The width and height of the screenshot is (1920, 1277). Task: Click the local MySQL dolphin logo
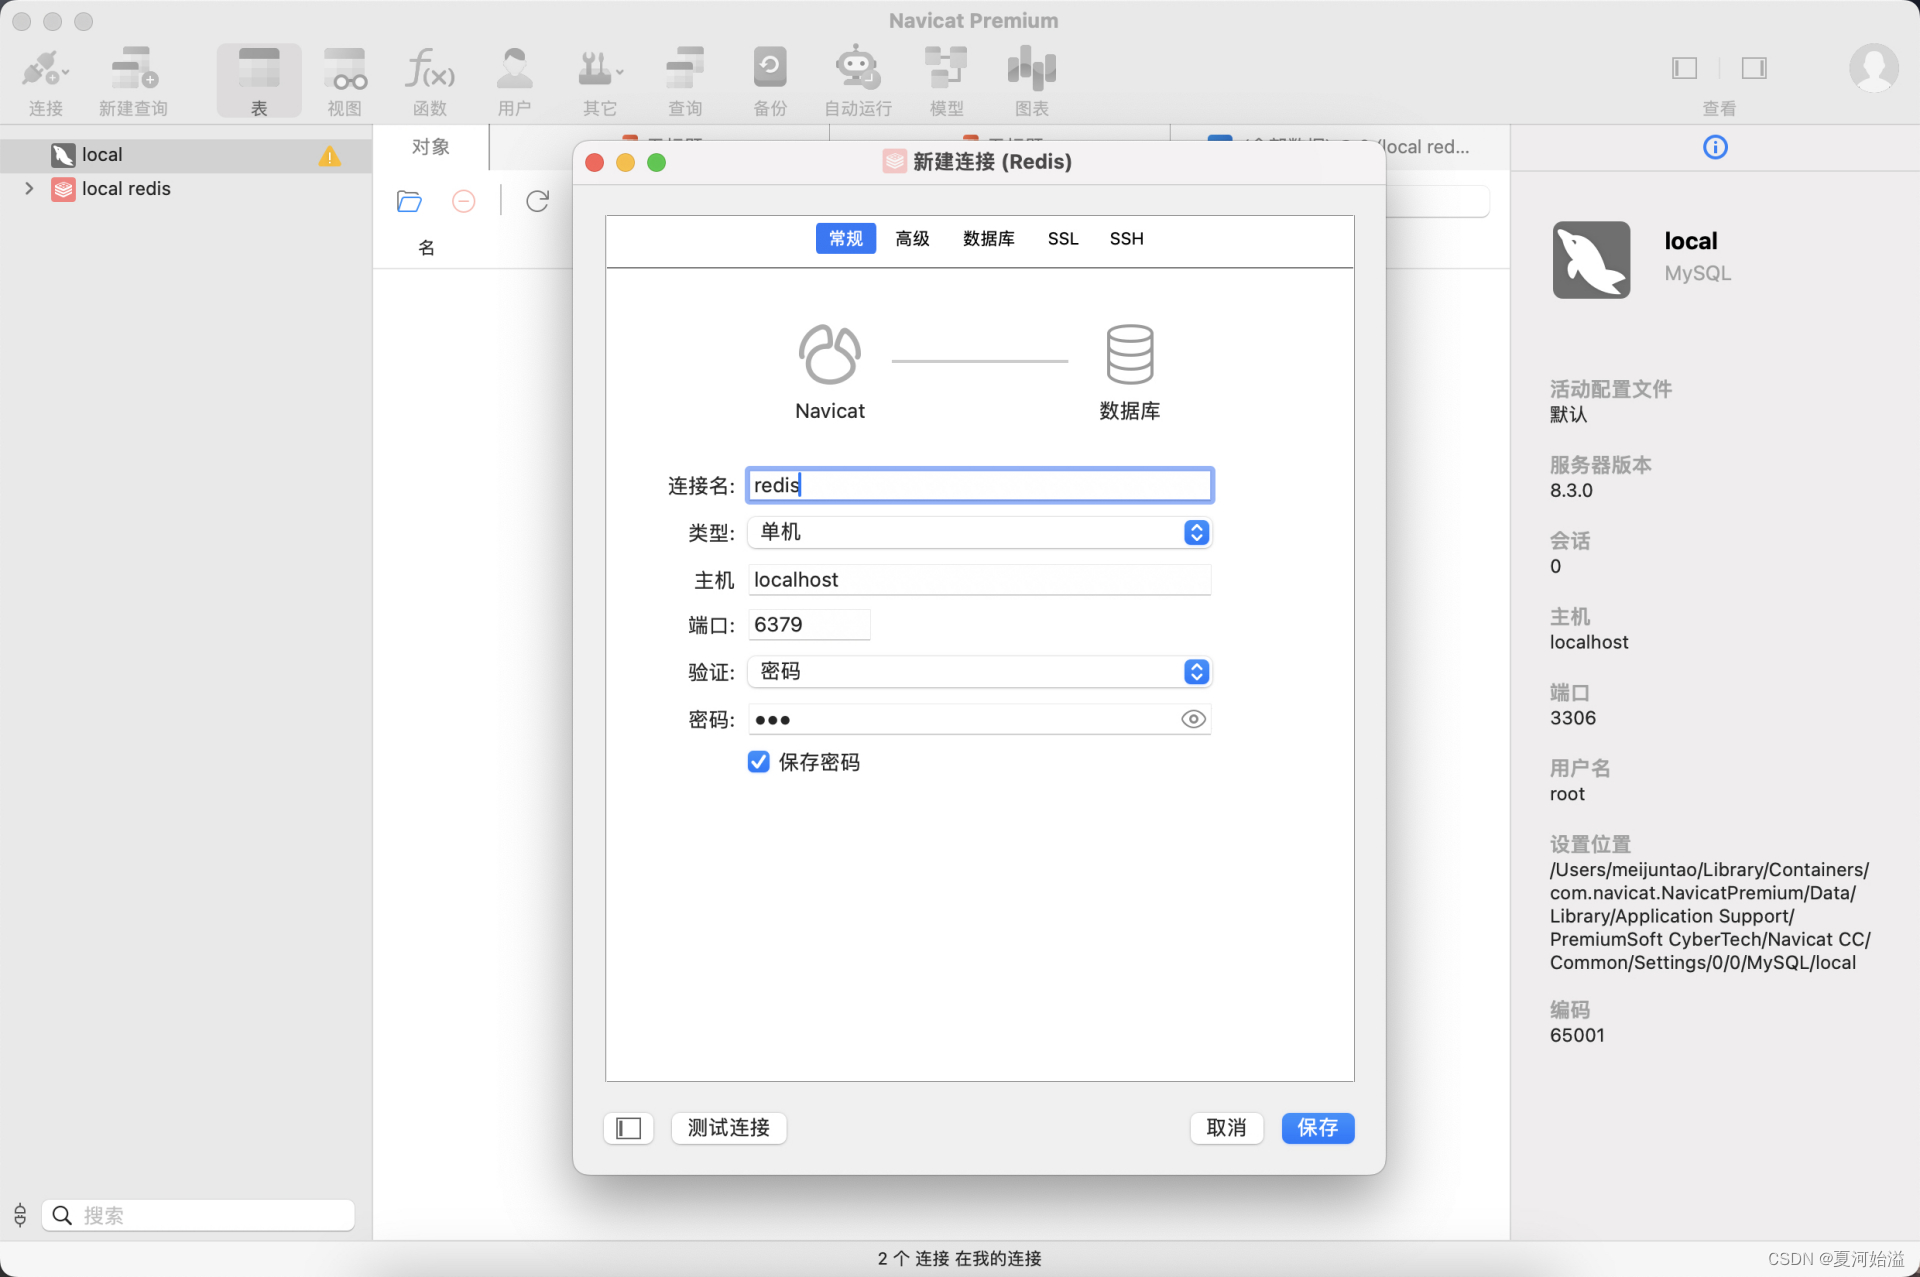tap(1591, 260)
